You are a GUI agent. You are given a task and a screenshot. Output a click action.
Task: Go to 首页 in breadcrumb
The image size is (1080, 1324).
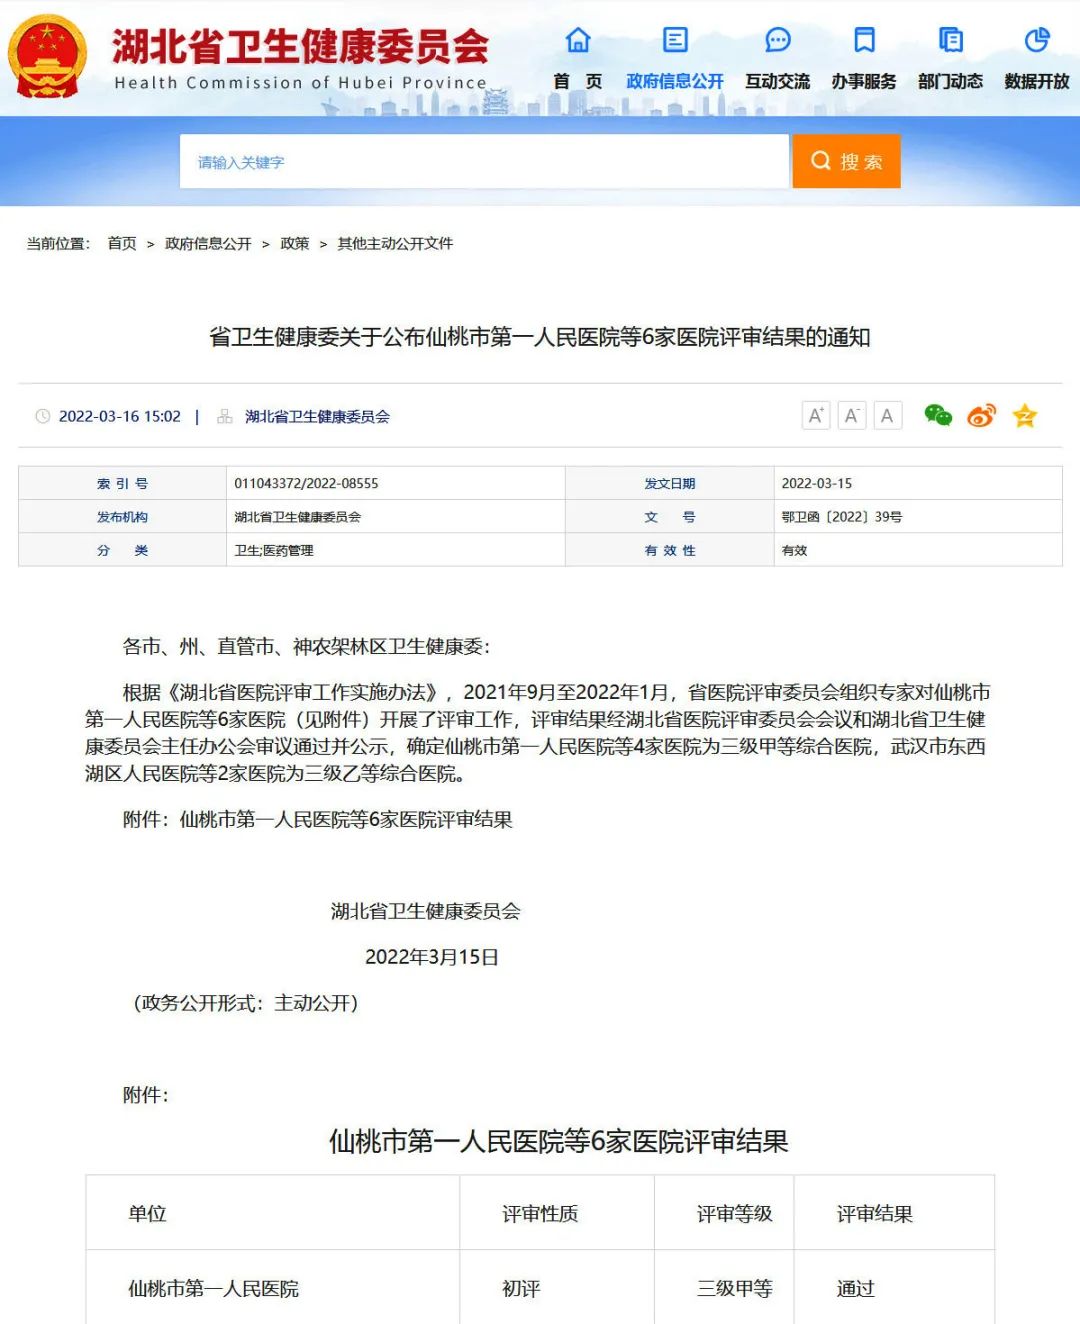tap(122, 243)
